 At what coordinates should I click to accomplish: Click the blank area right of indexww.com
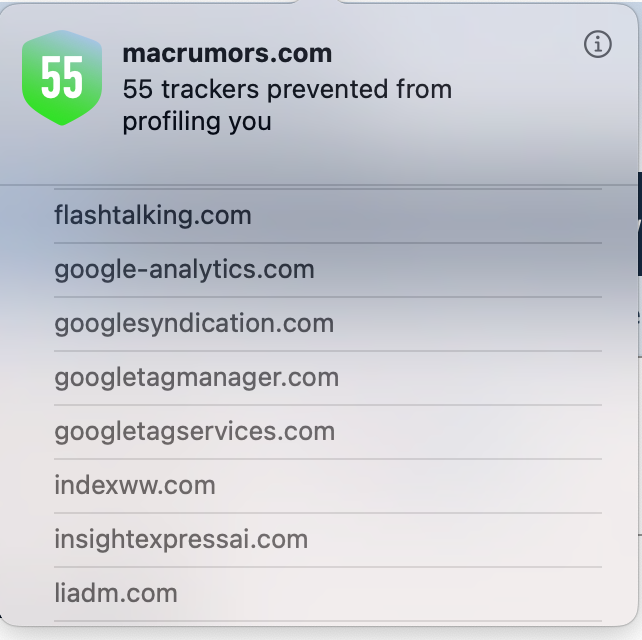click(409, 486)
